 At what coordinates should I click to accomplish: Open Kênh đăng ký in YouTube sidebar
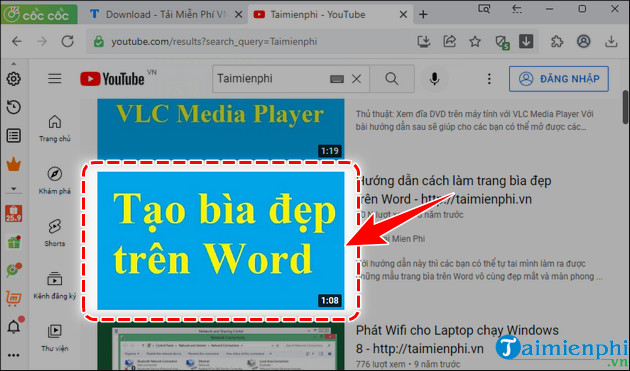(x=55, y=285)
